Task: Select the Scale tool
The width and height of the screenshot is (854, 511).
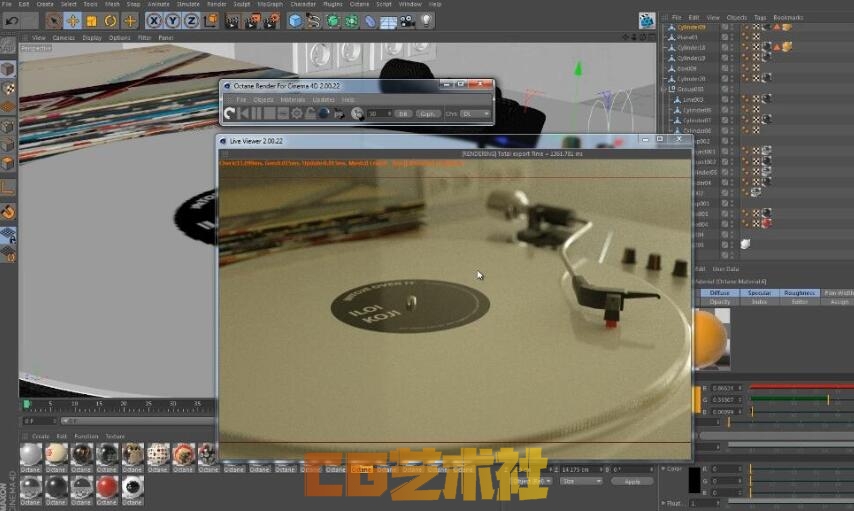Action: tap(92, 21)
